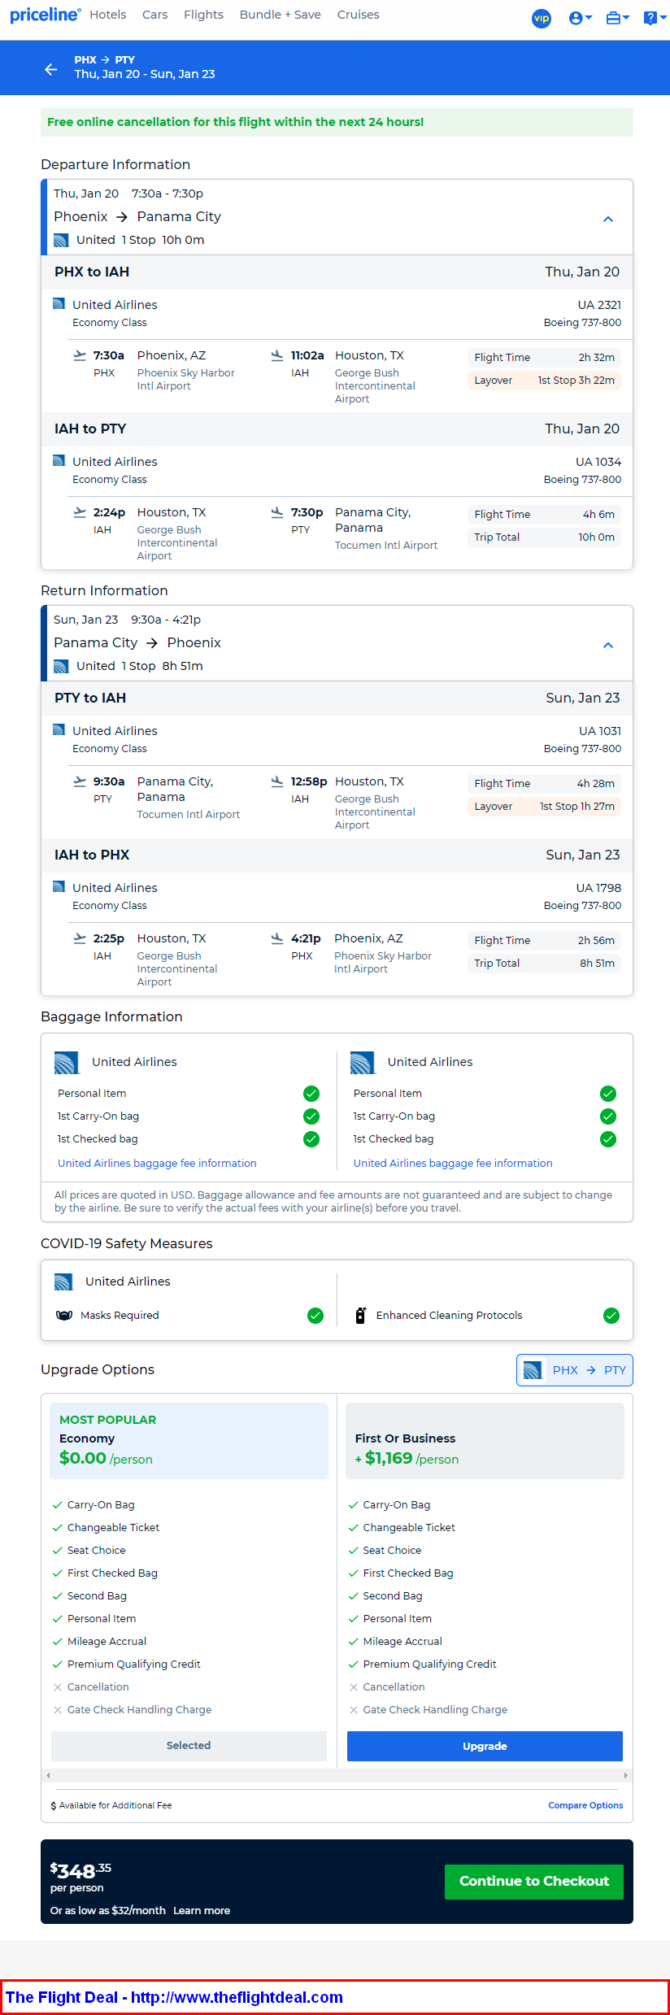This screenshot has height=2015, width=670.
Task: Open left United Airlines baggage fee information link
Action: (x=157, y=1163)
